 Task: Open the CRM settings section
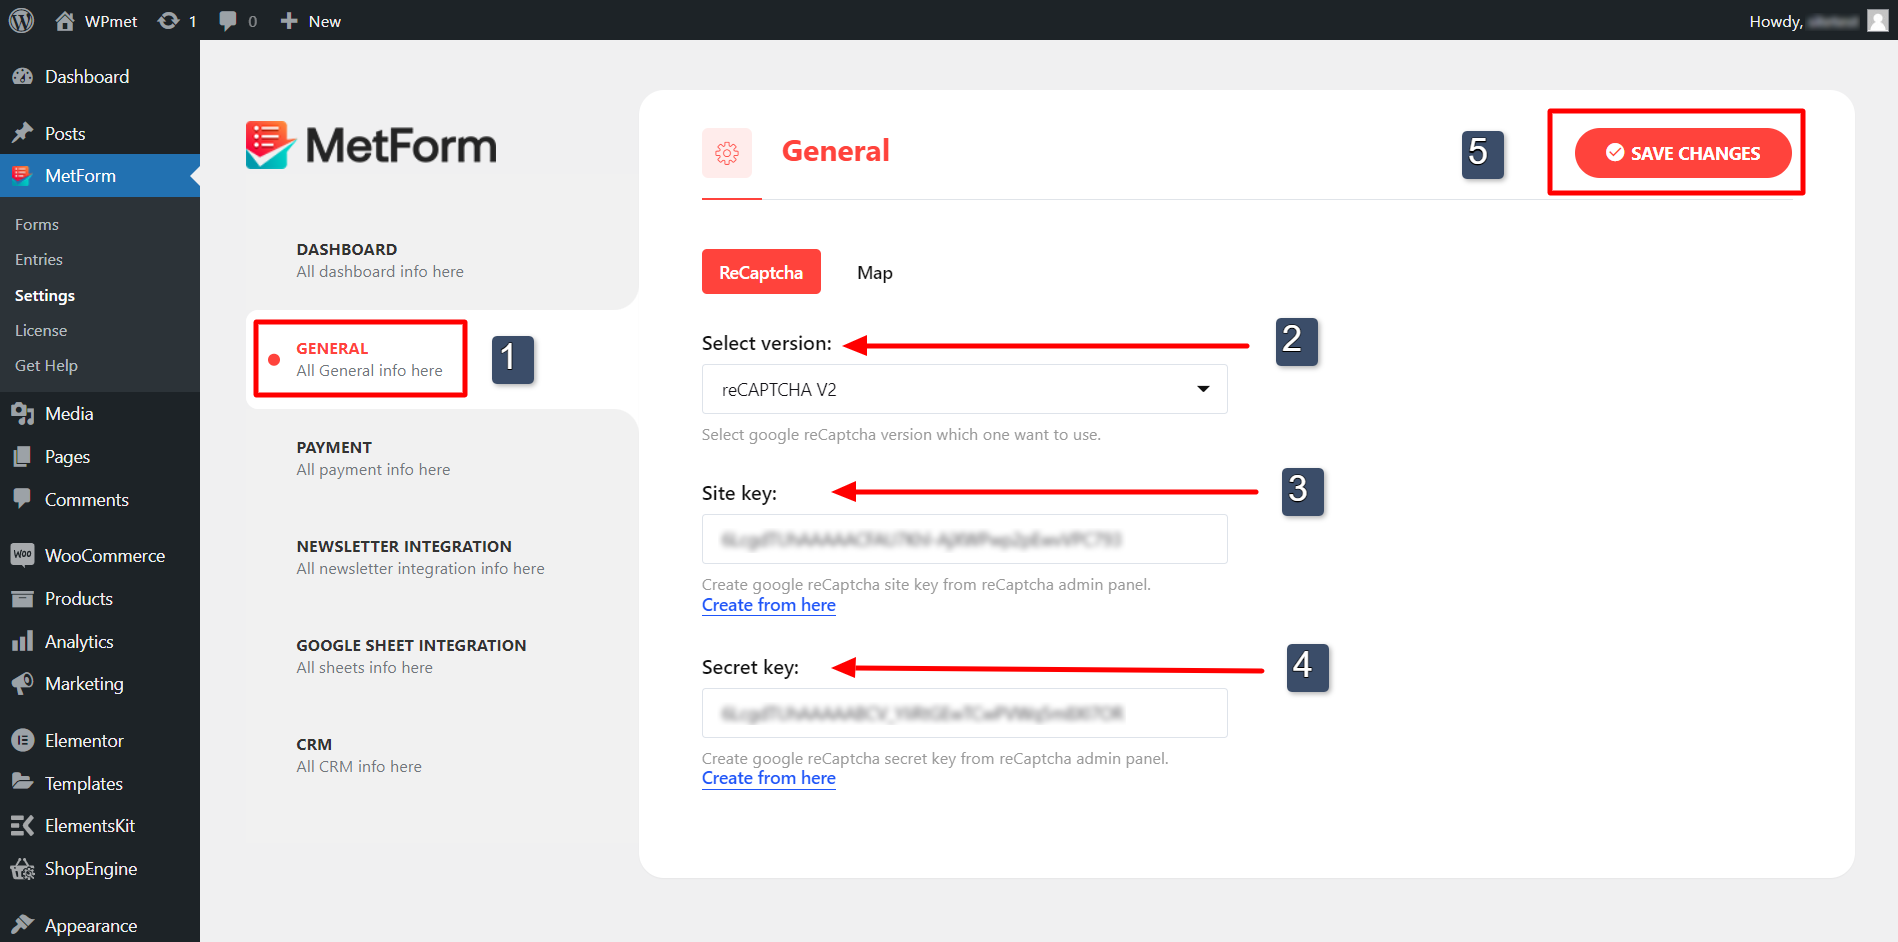[359, 756]
